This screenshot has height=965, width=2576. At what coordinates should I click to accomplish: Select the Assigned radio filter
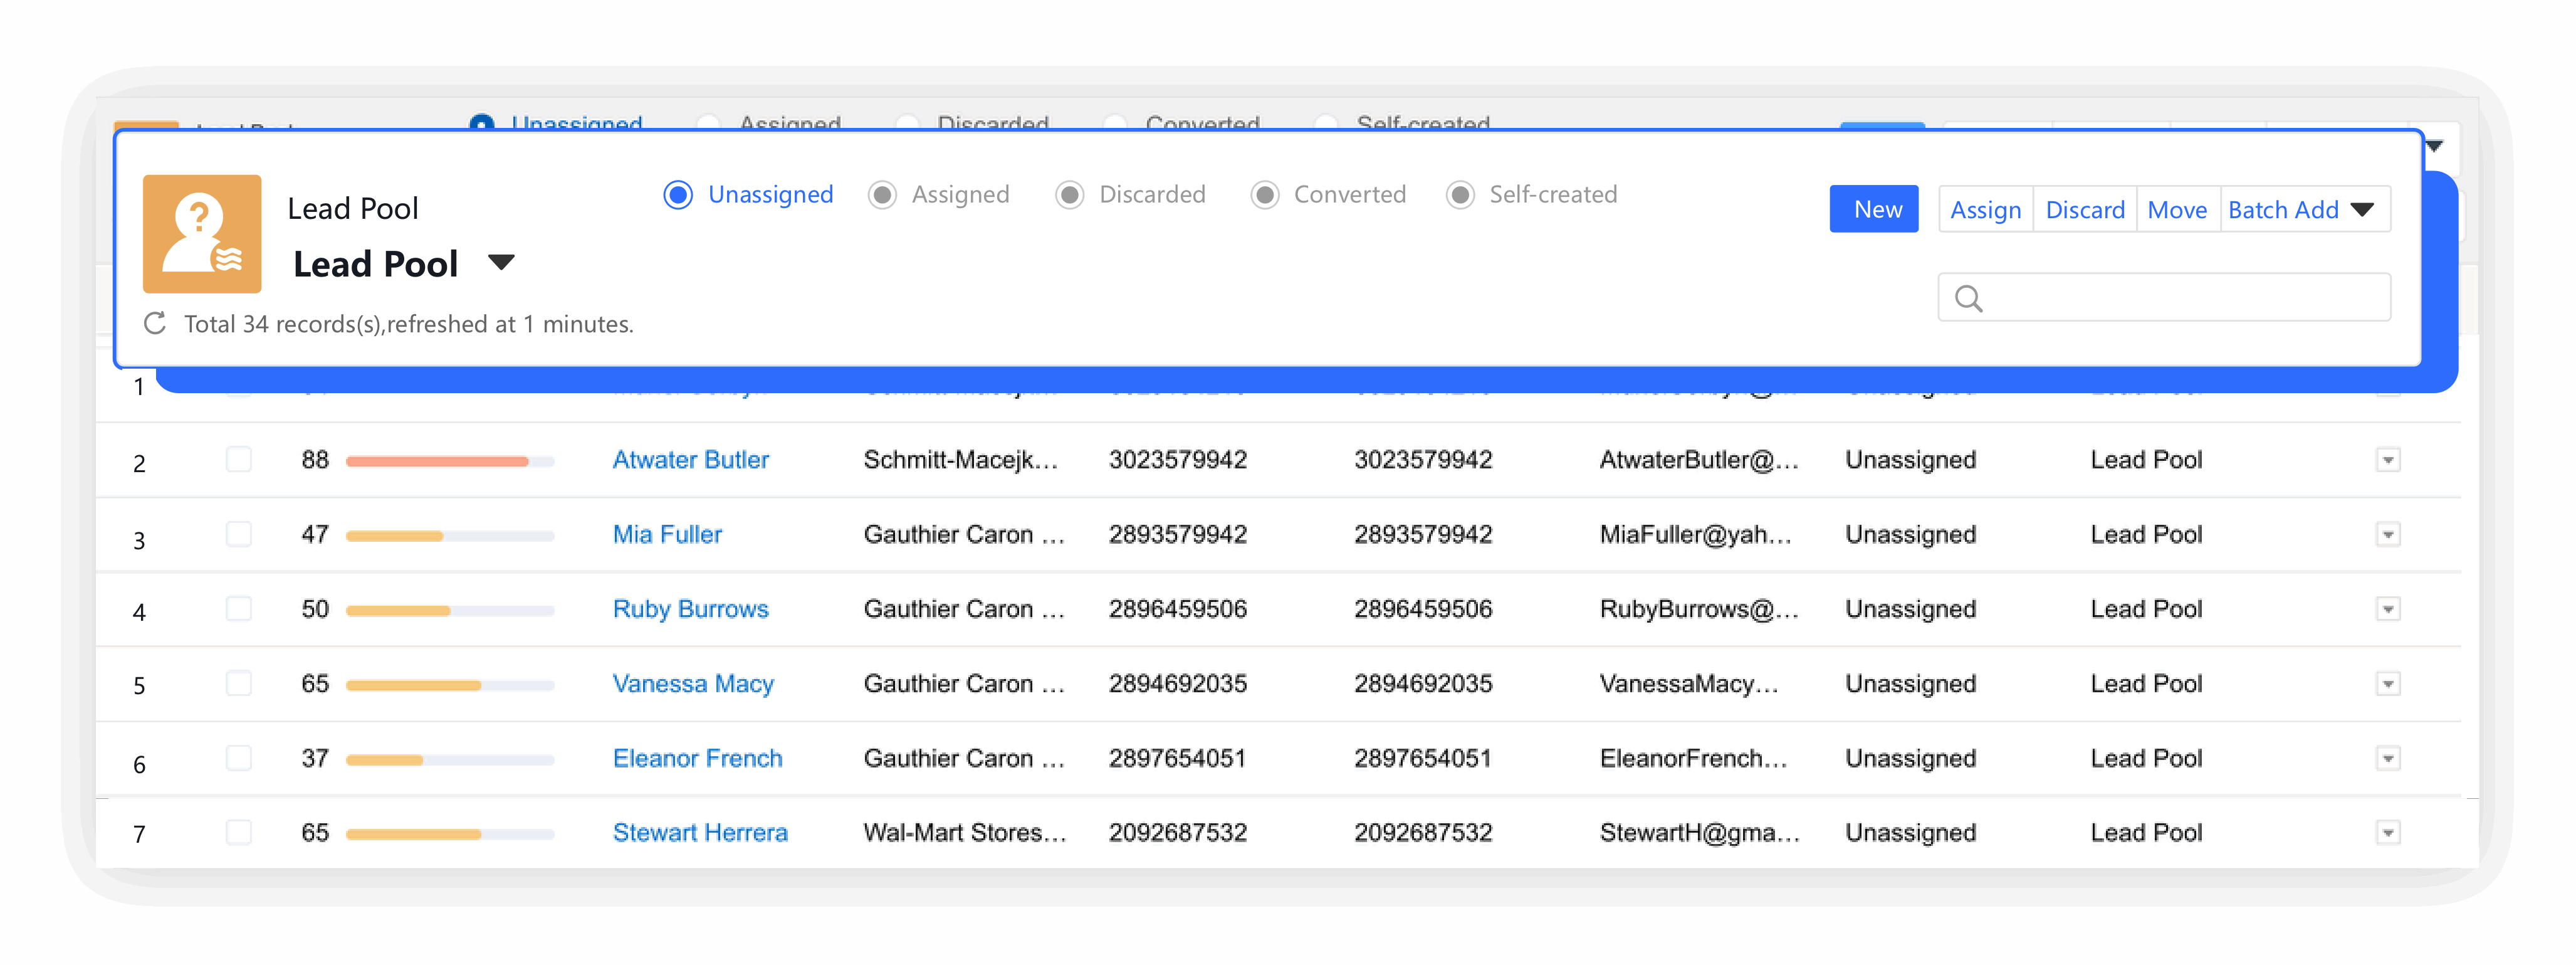(x=882, y=194)
